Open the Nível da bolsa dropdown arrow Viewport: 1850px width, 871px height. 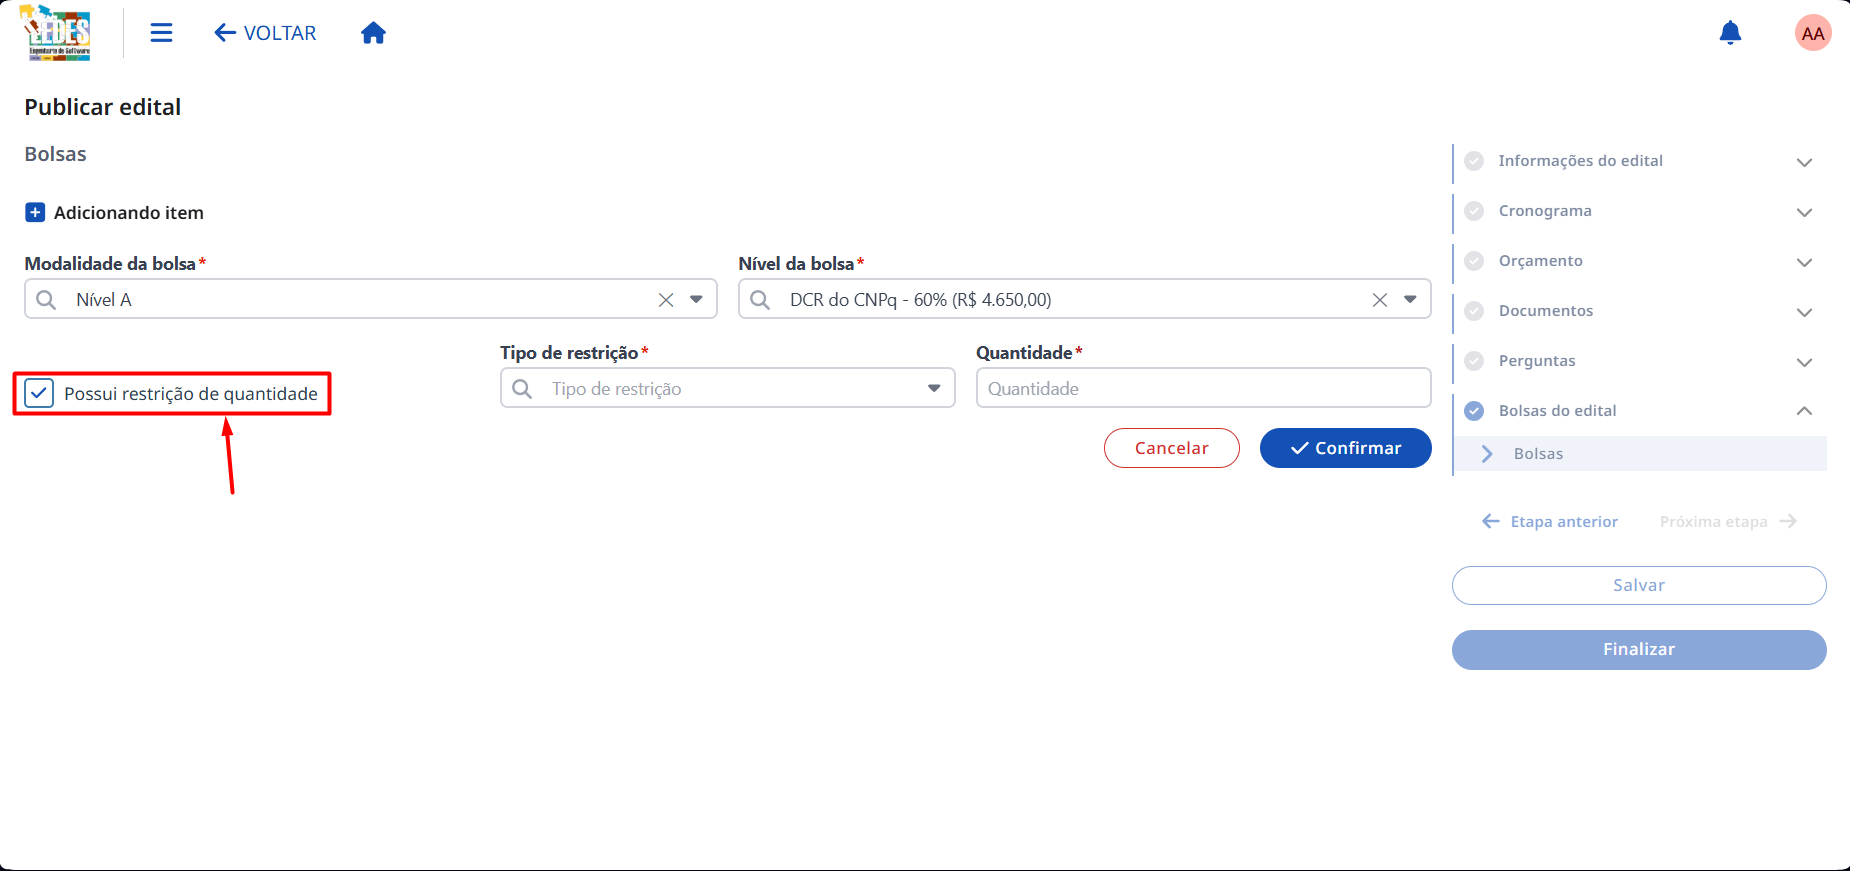click(x=1410, y=300)
